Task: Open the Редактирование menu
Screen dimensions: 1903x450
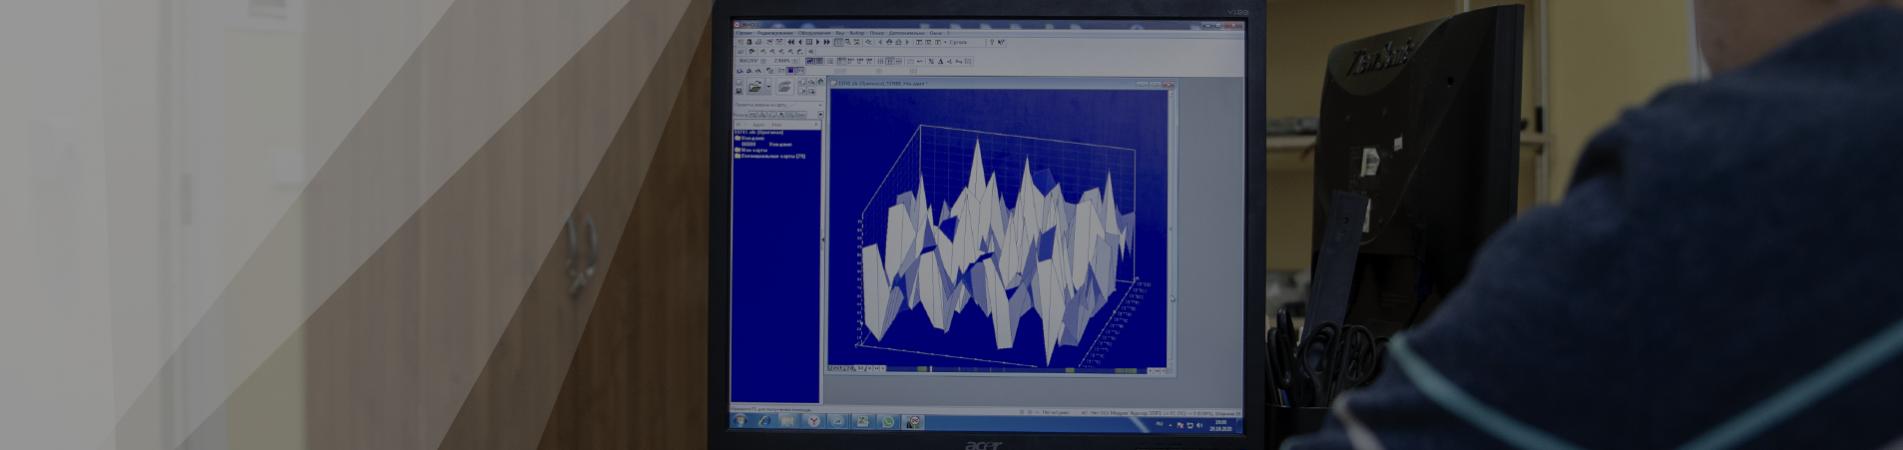Action: [x=775, y=33]
